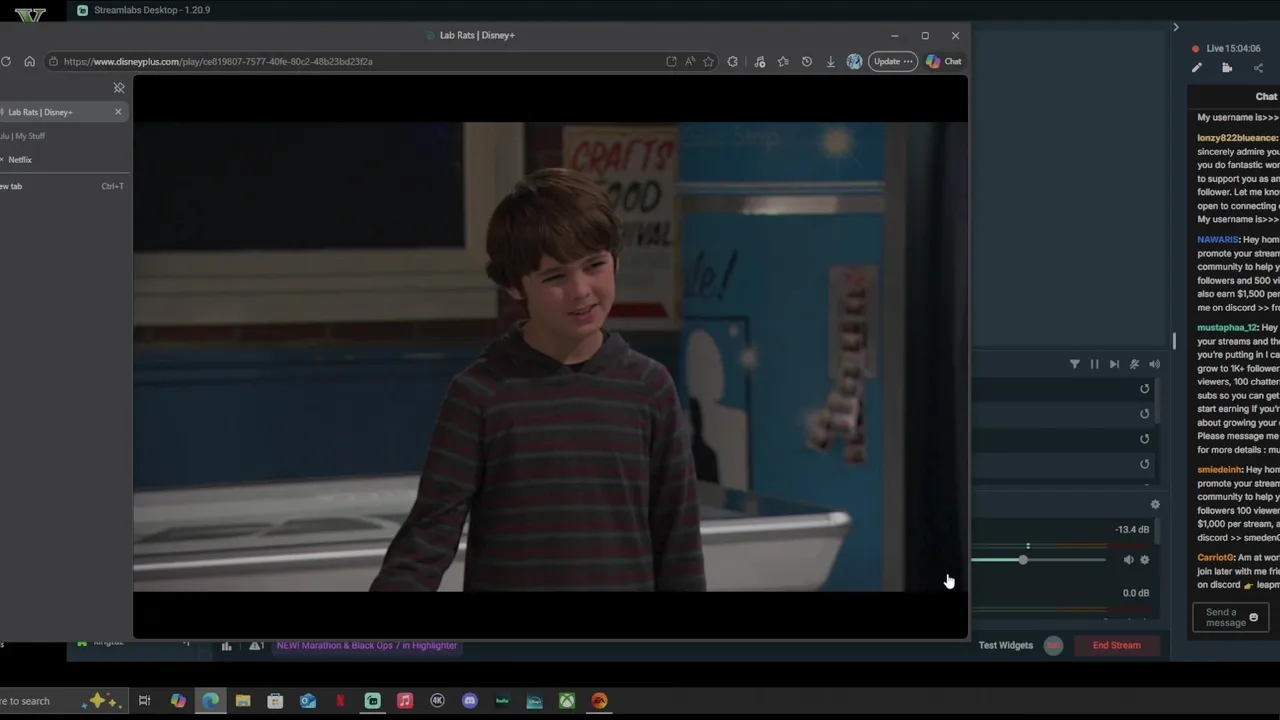Image resolution: width=1280 pixels, height=720 pixels.
Task: Click the browser home icon
Action: pos(29,61)
